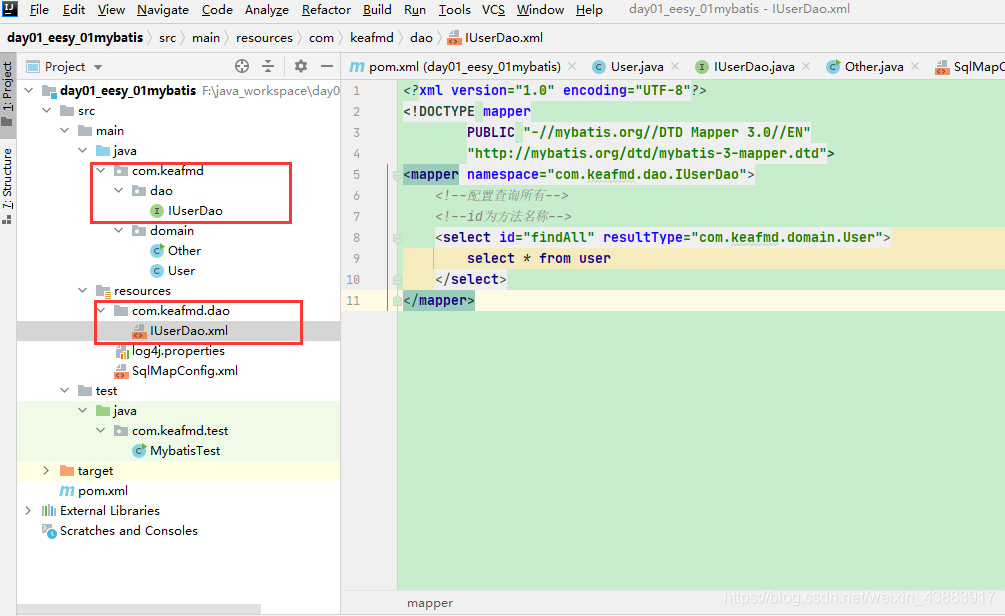
Task: Click the fold marker on line 5
Action: pyautogui.click(x=397, y=174)
